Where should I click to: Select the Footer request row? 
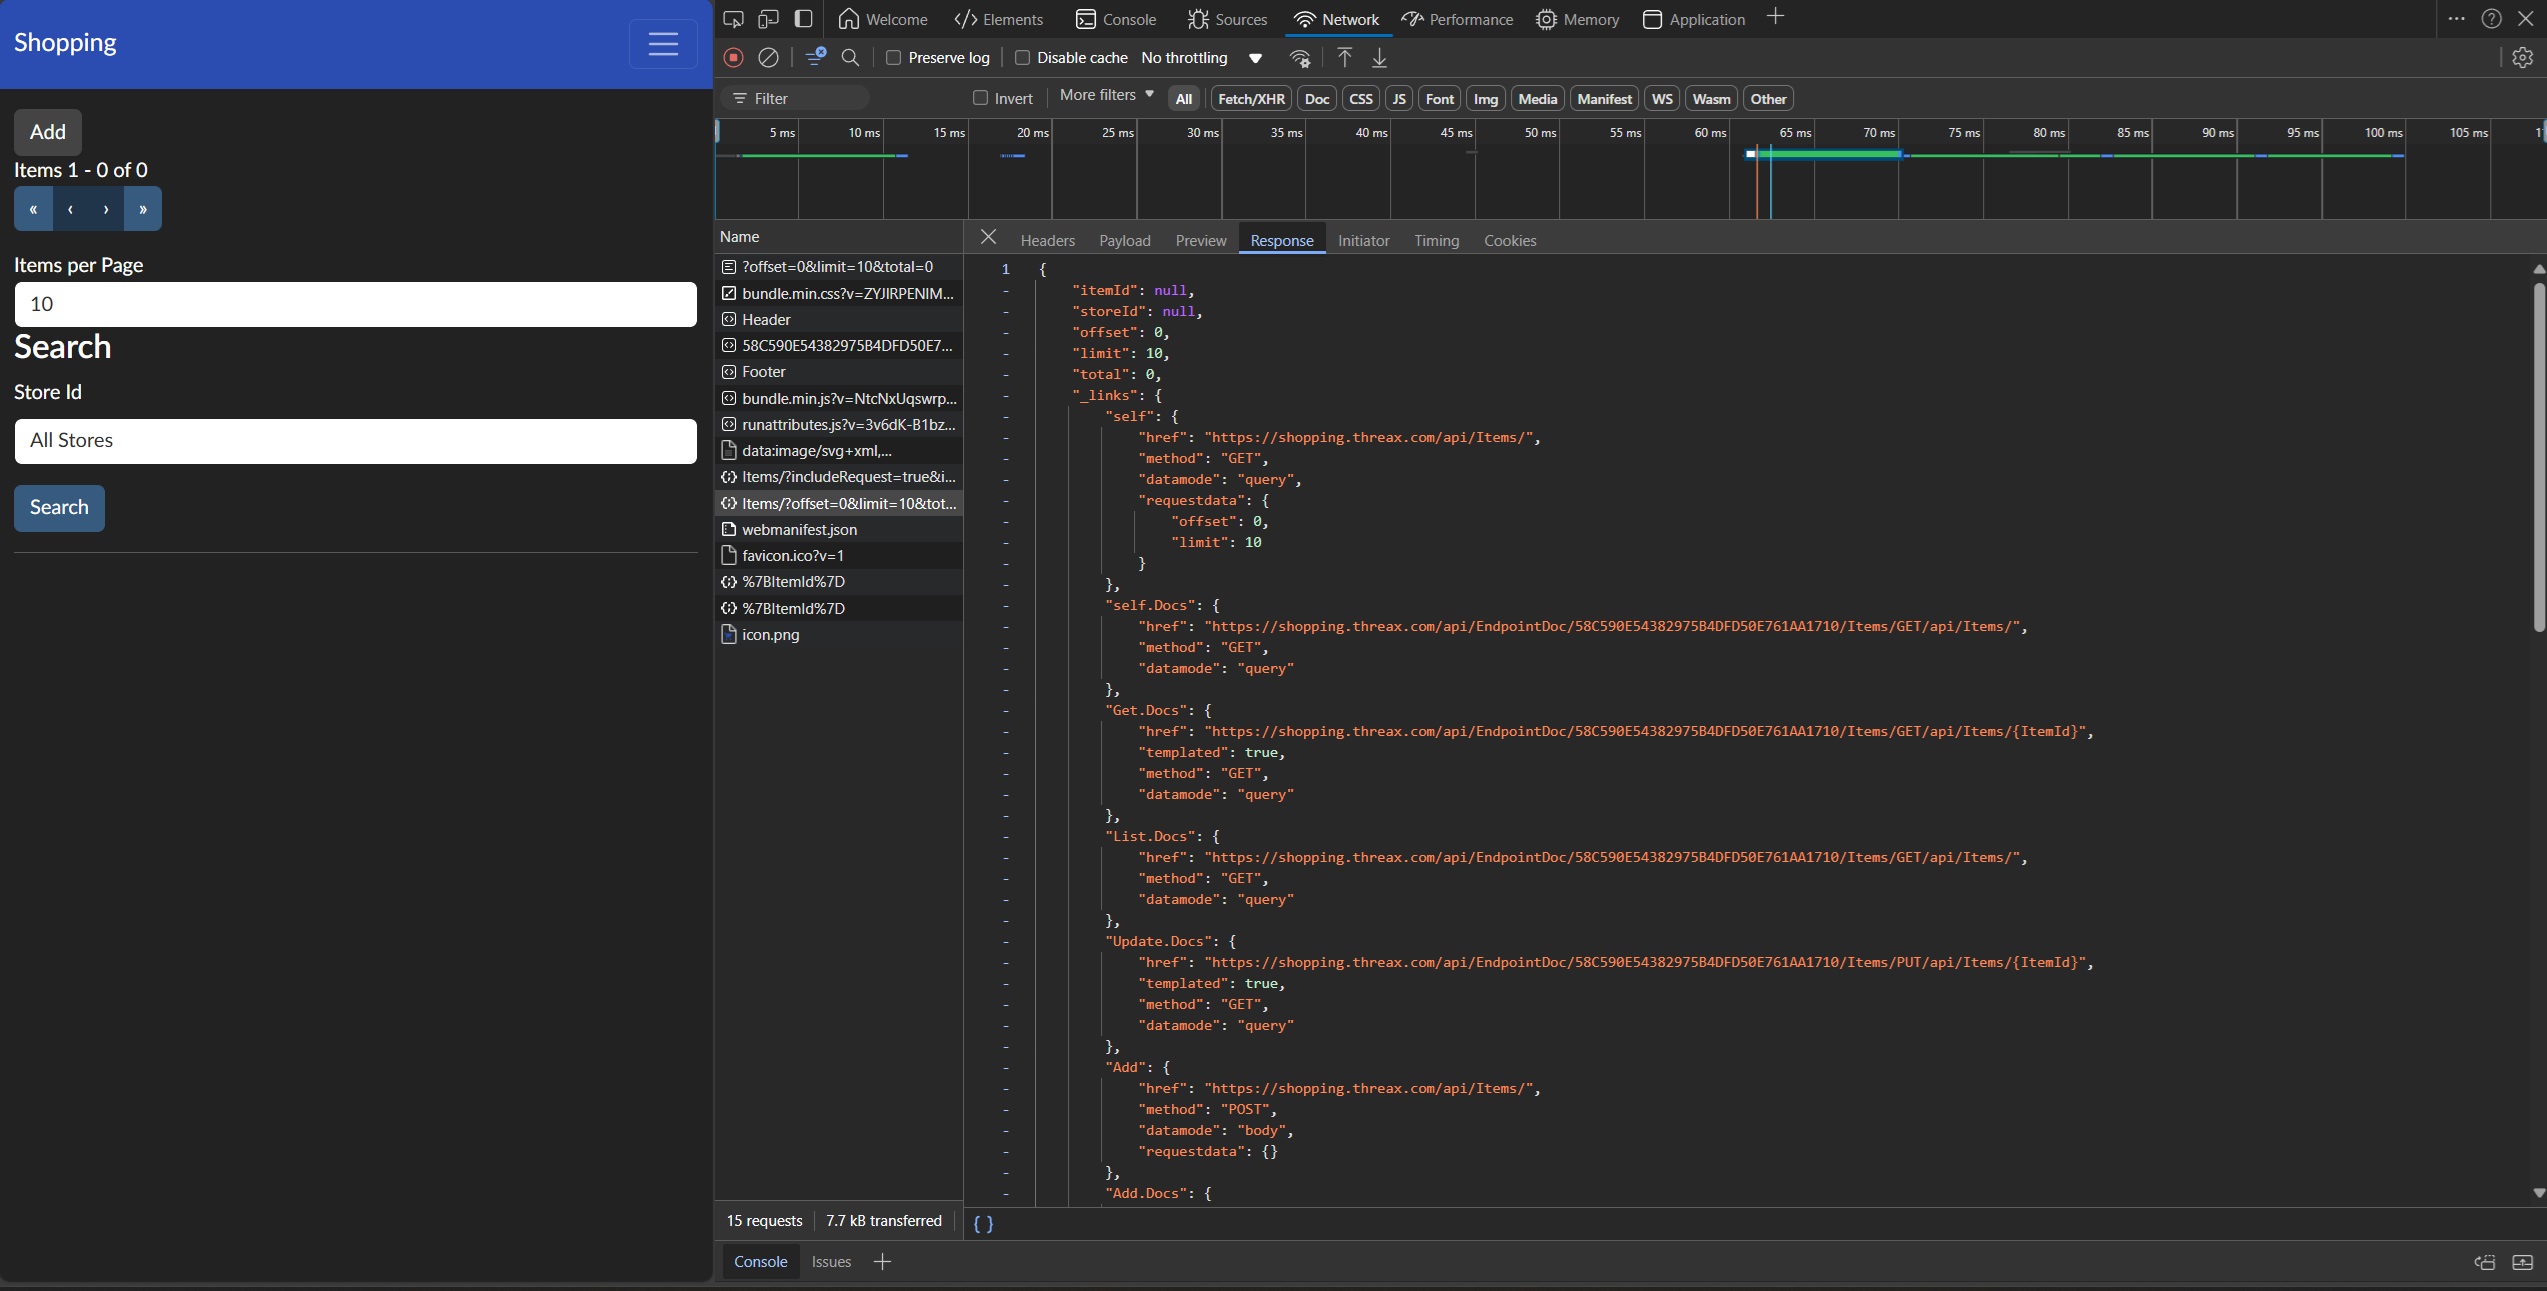click(x=839, y=372)
